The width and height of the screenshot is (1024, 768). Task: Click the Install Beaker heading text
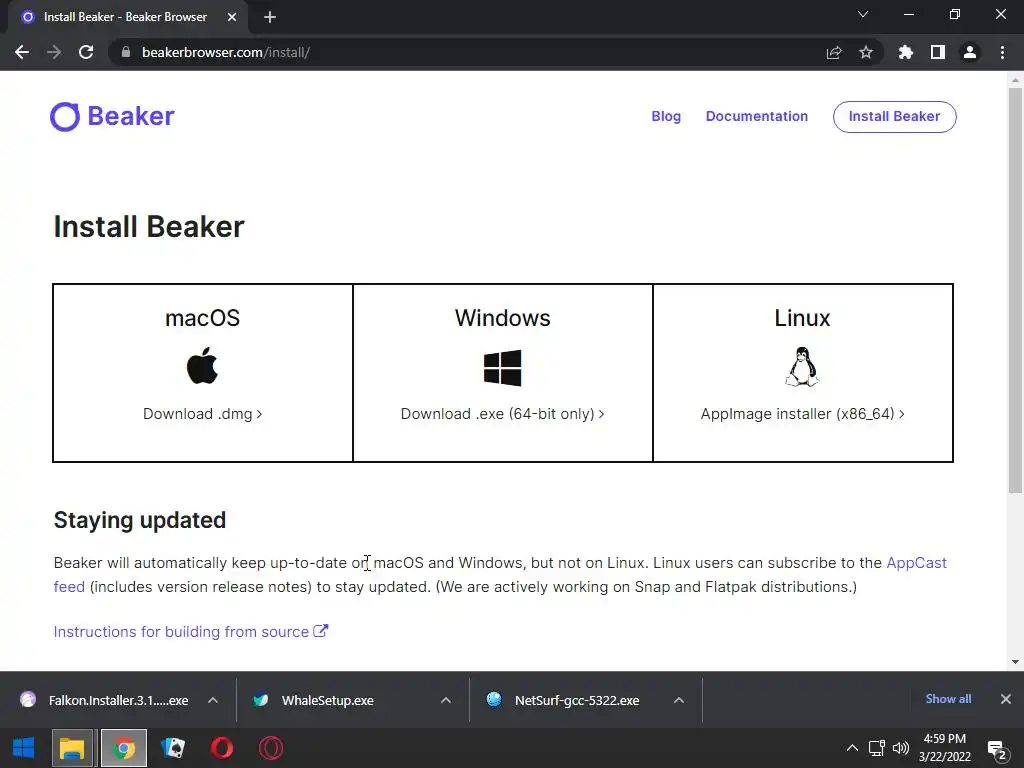point(149,227)
